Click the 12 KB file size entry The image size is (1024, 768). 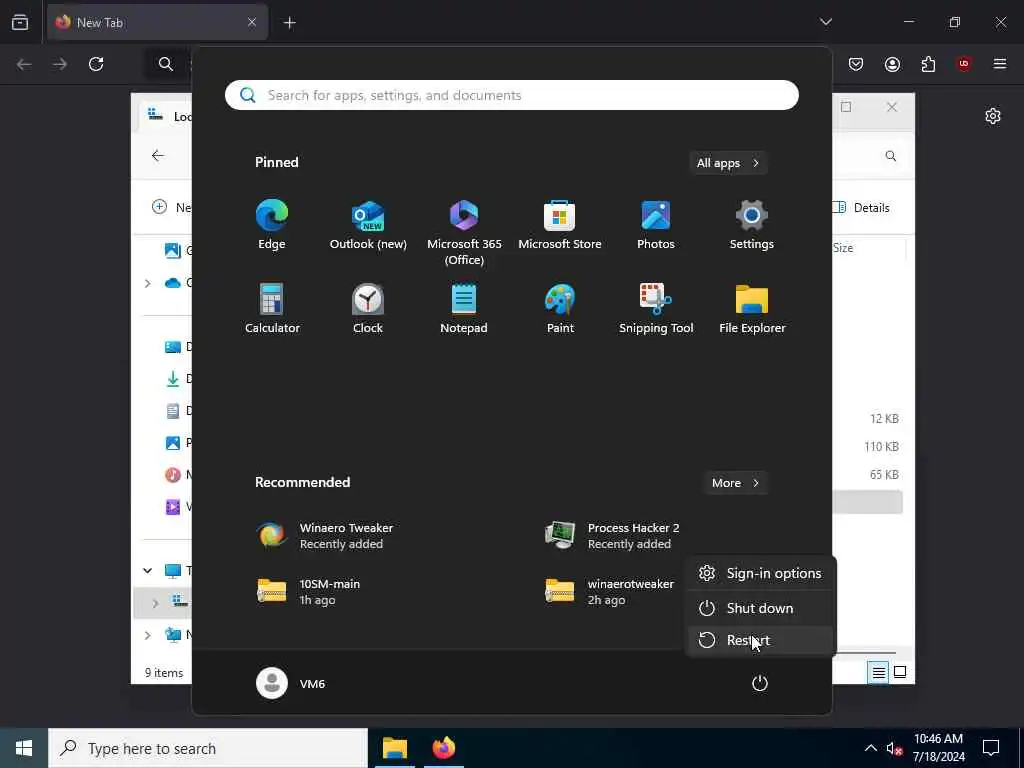click(x=884, y=419)
